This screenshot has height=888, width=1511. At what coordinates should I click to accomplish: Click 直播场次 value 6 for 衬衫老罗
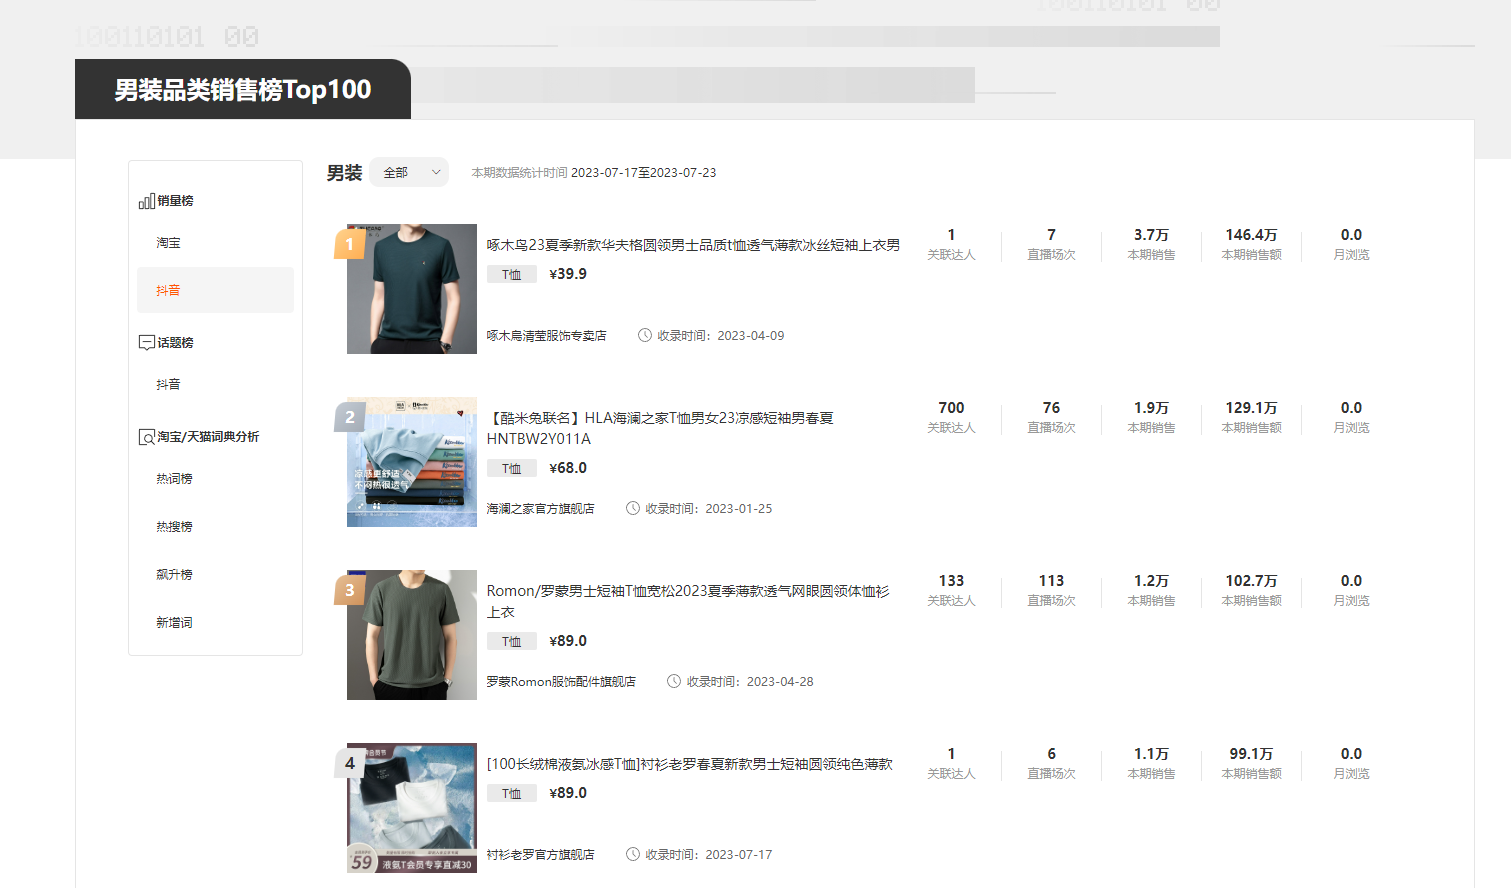pyautogui.click(x=1051, y=754)
